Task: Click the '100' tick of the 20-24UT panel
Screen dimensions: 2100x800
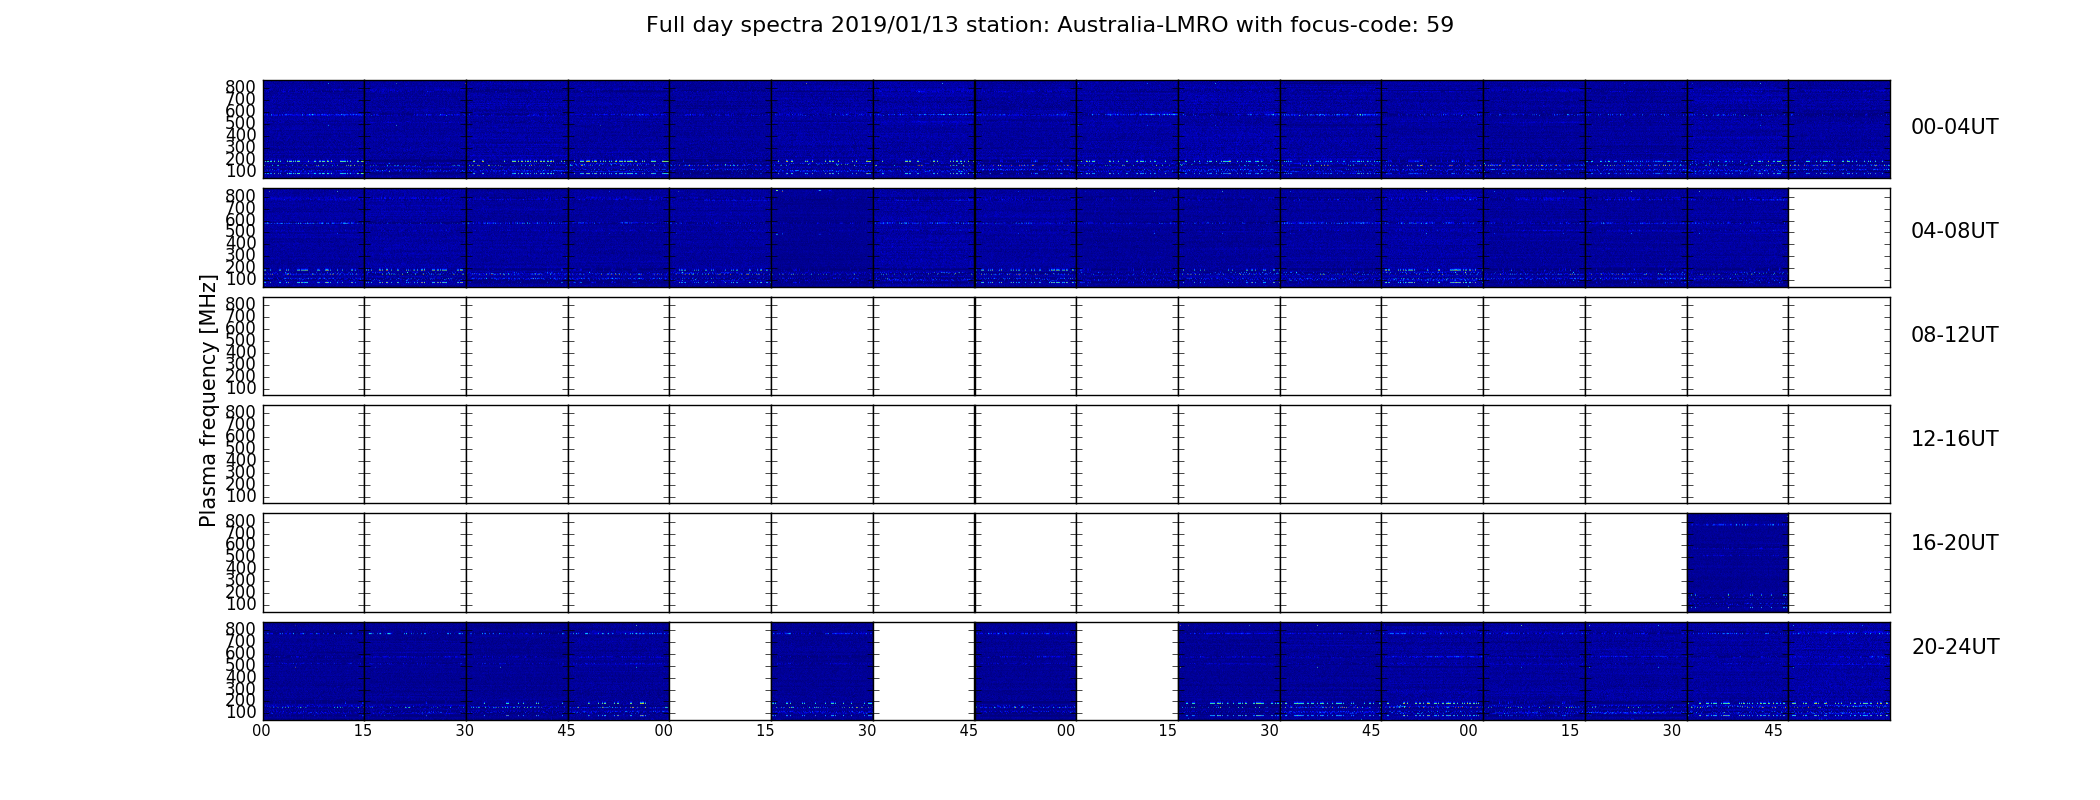Action: pos(240,713)
